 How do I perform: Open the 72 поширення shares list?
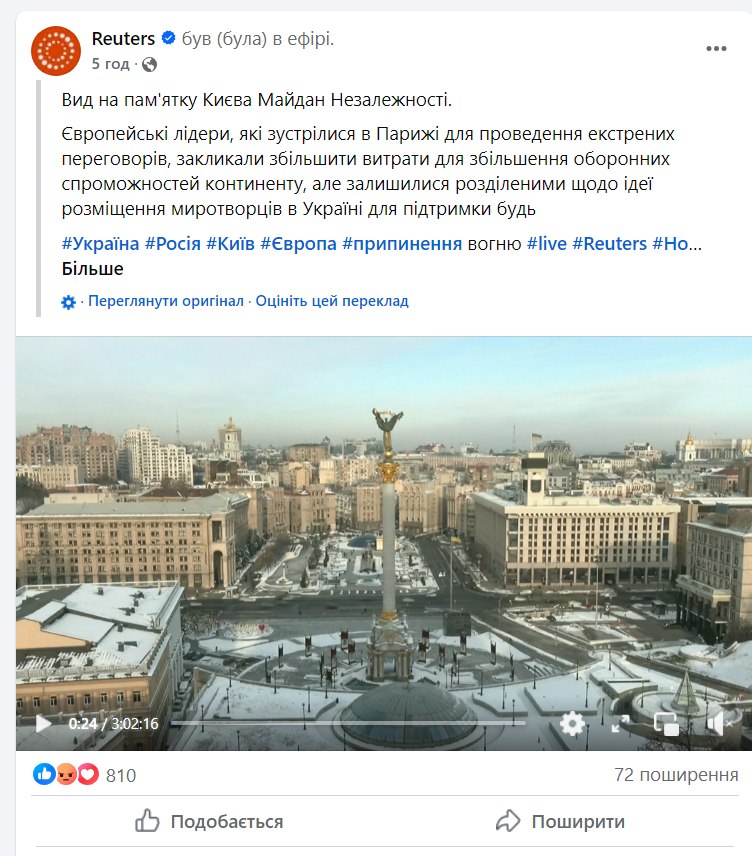coord(676,775)
